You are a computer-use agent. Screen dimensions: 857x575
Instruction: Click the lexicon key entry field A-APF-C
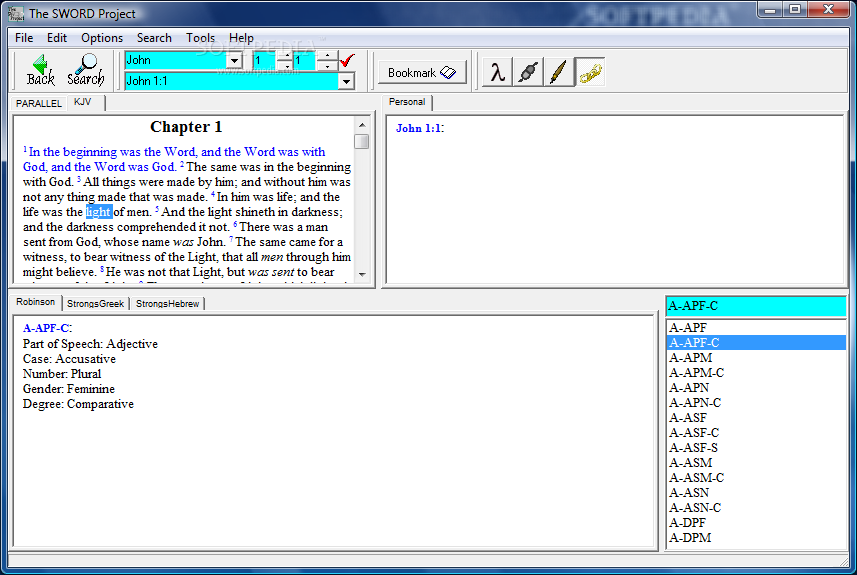pyautogui.click(x=756, y=306)
